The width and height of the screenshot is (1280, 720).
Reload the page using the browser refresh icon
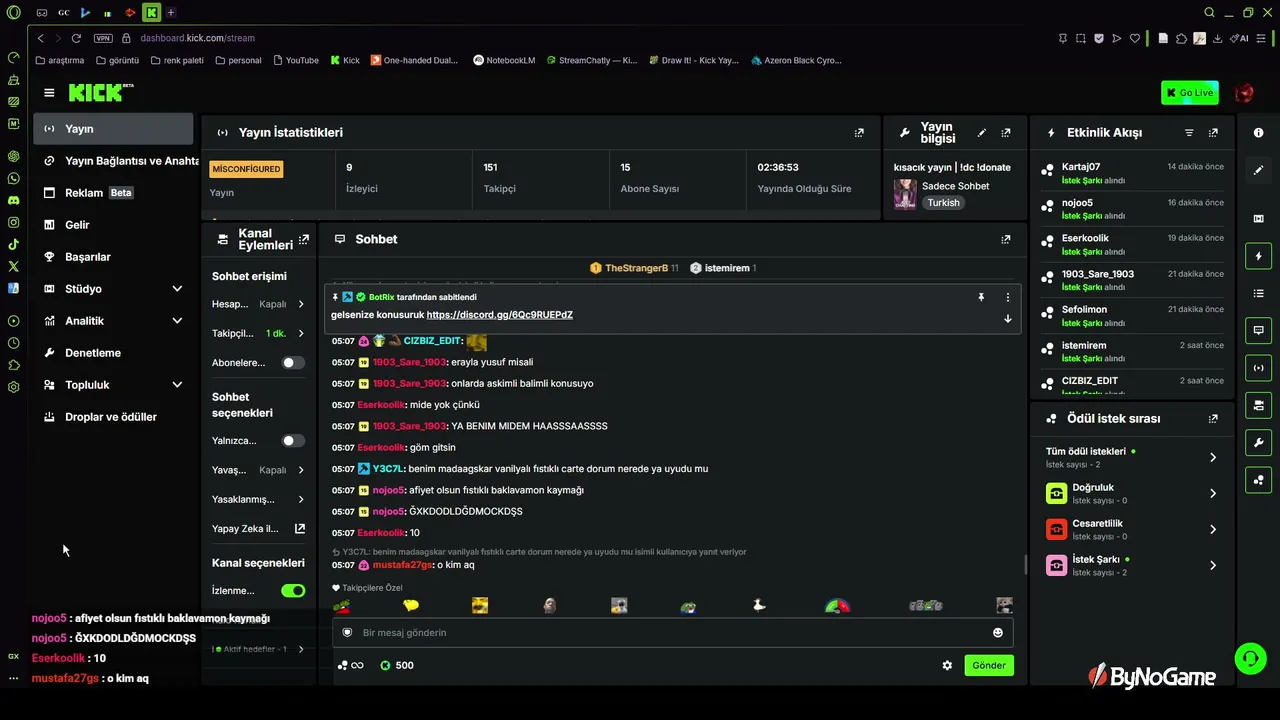(x=77, y=38)
